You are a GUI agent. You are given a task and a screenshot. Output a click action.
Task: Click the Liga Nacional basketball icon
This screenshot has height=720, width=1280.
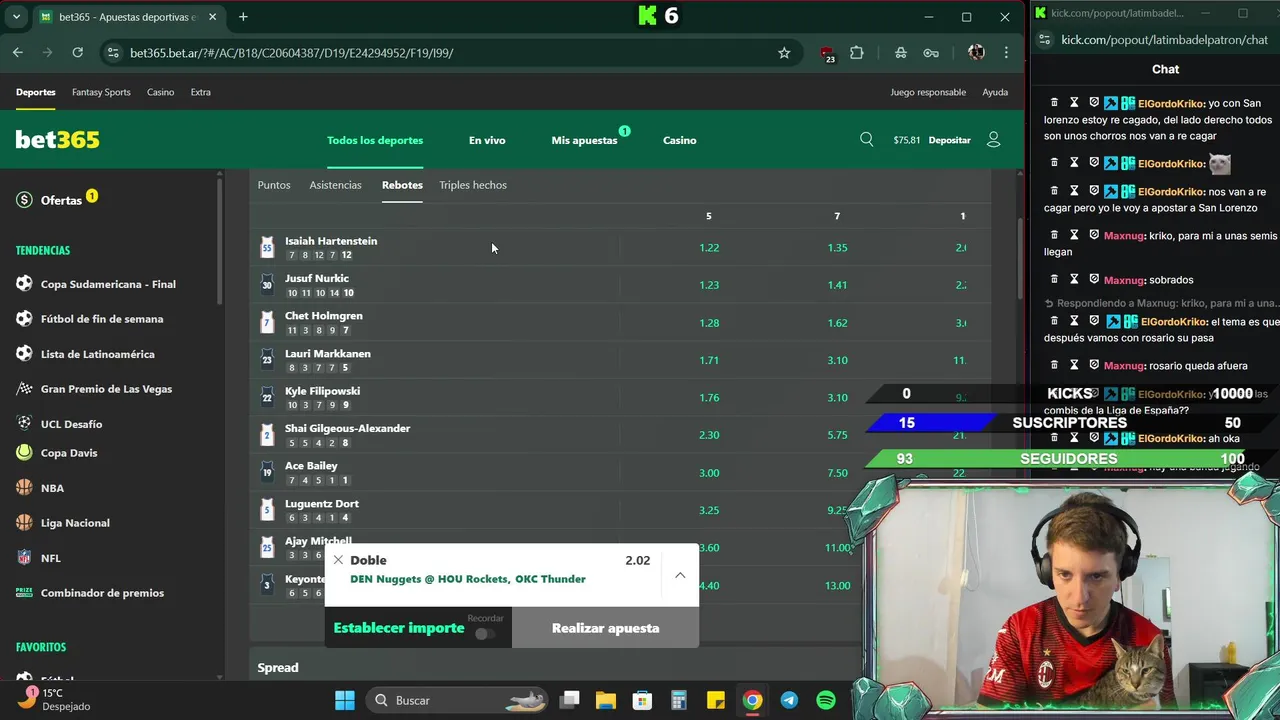pos(24,523)
